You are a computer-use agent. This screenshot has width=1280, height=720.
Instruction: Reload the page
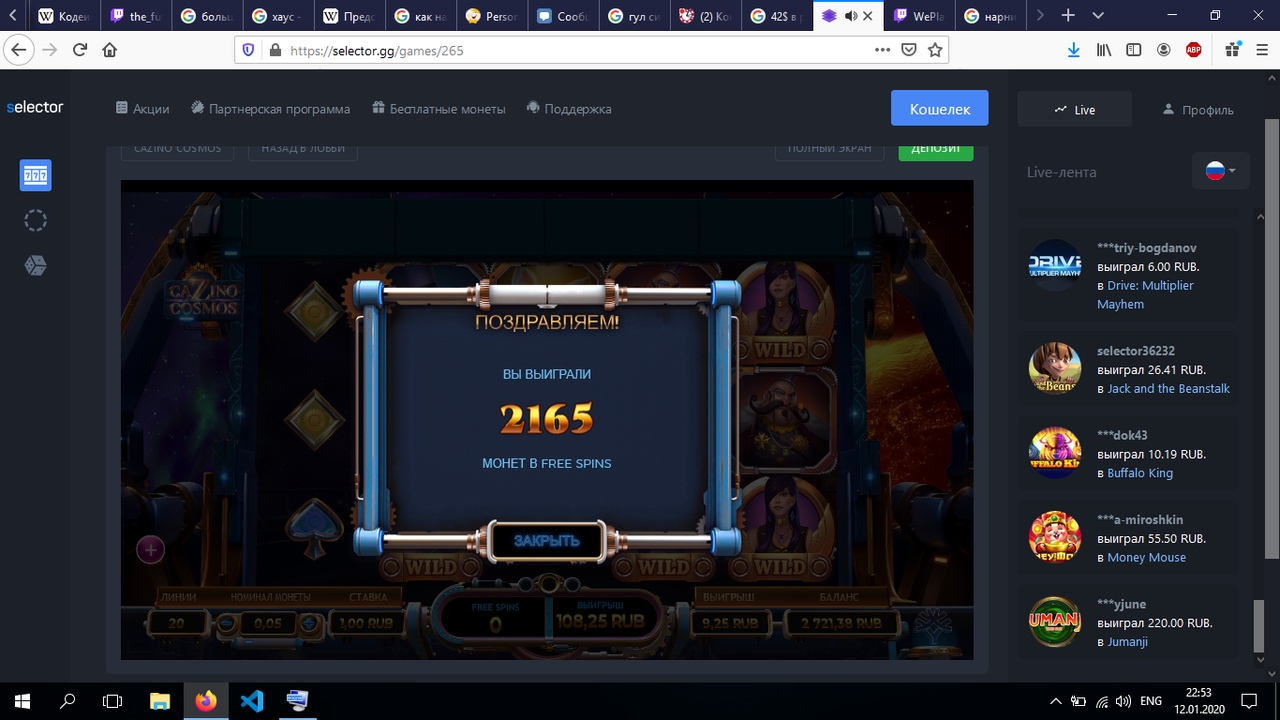coord(80,50)
